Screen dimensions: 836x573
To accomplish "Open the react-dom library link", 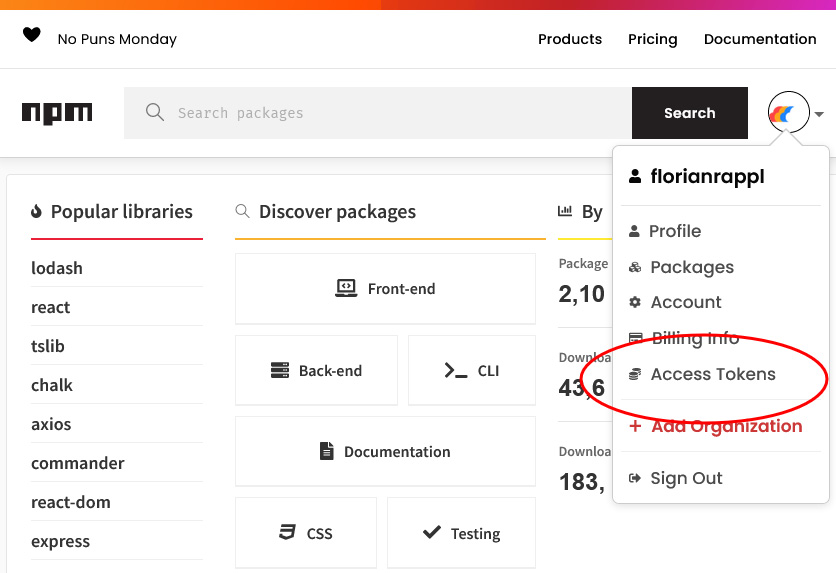I will 71,502.
